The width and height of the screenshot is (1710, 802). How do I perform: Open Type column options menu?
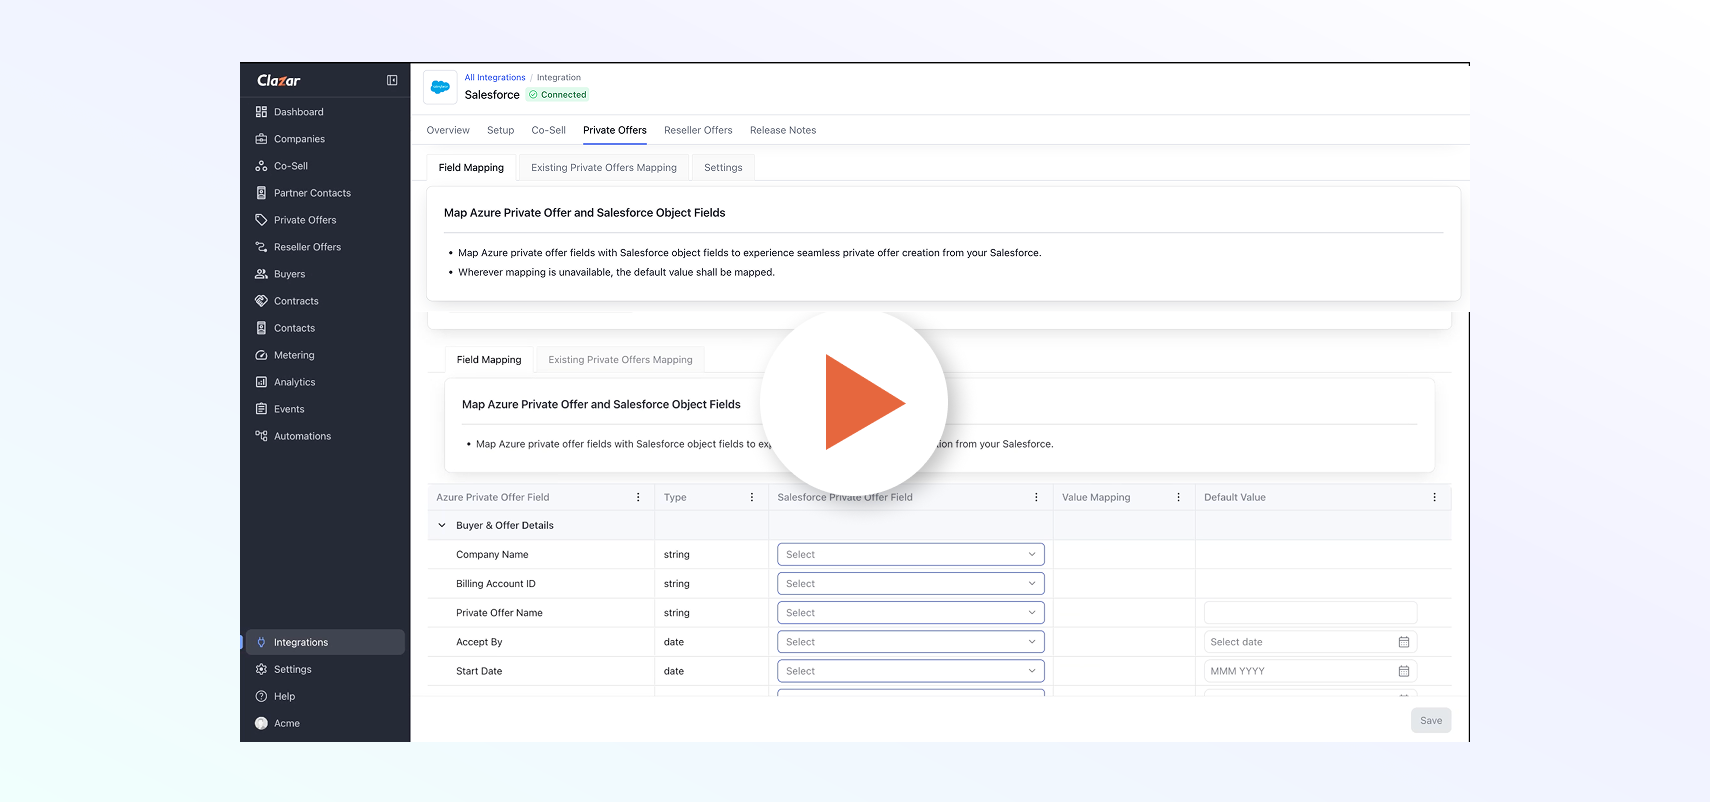pos(752,497)
